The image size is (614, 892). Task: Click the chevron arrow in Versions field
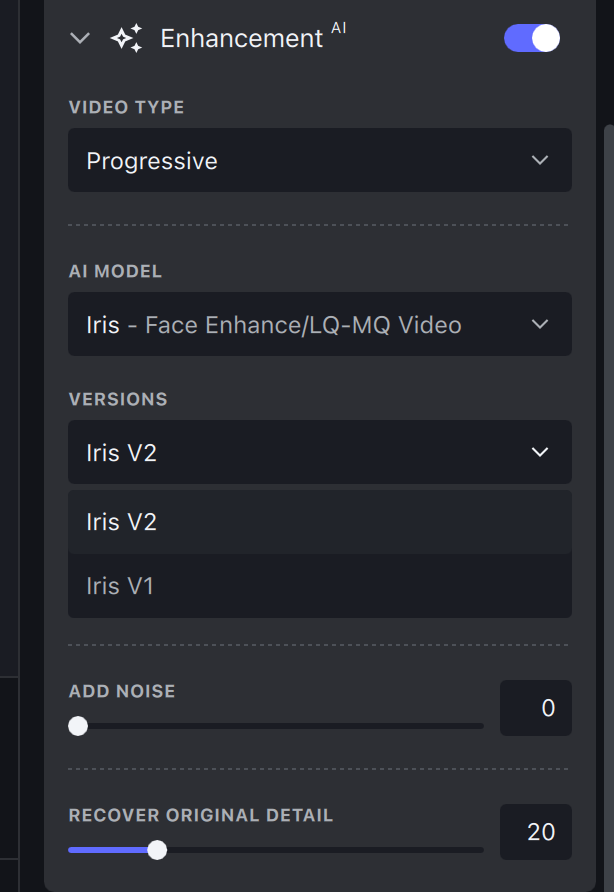(540, 452)
